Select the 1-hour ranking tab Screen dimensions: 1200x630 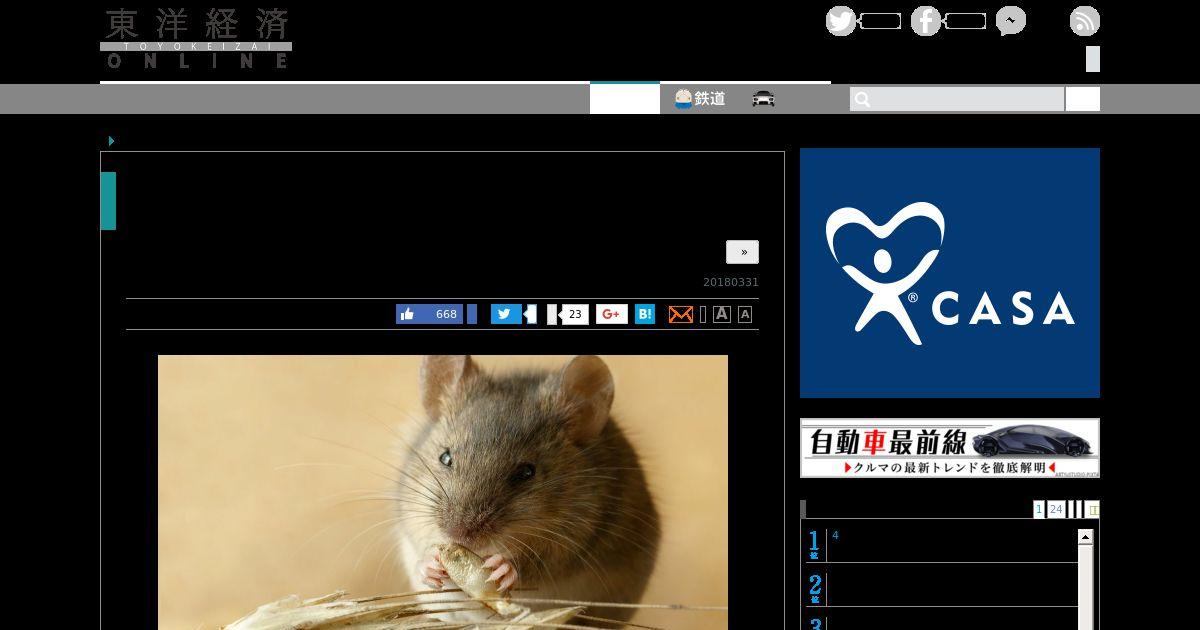click(1039, 509)
